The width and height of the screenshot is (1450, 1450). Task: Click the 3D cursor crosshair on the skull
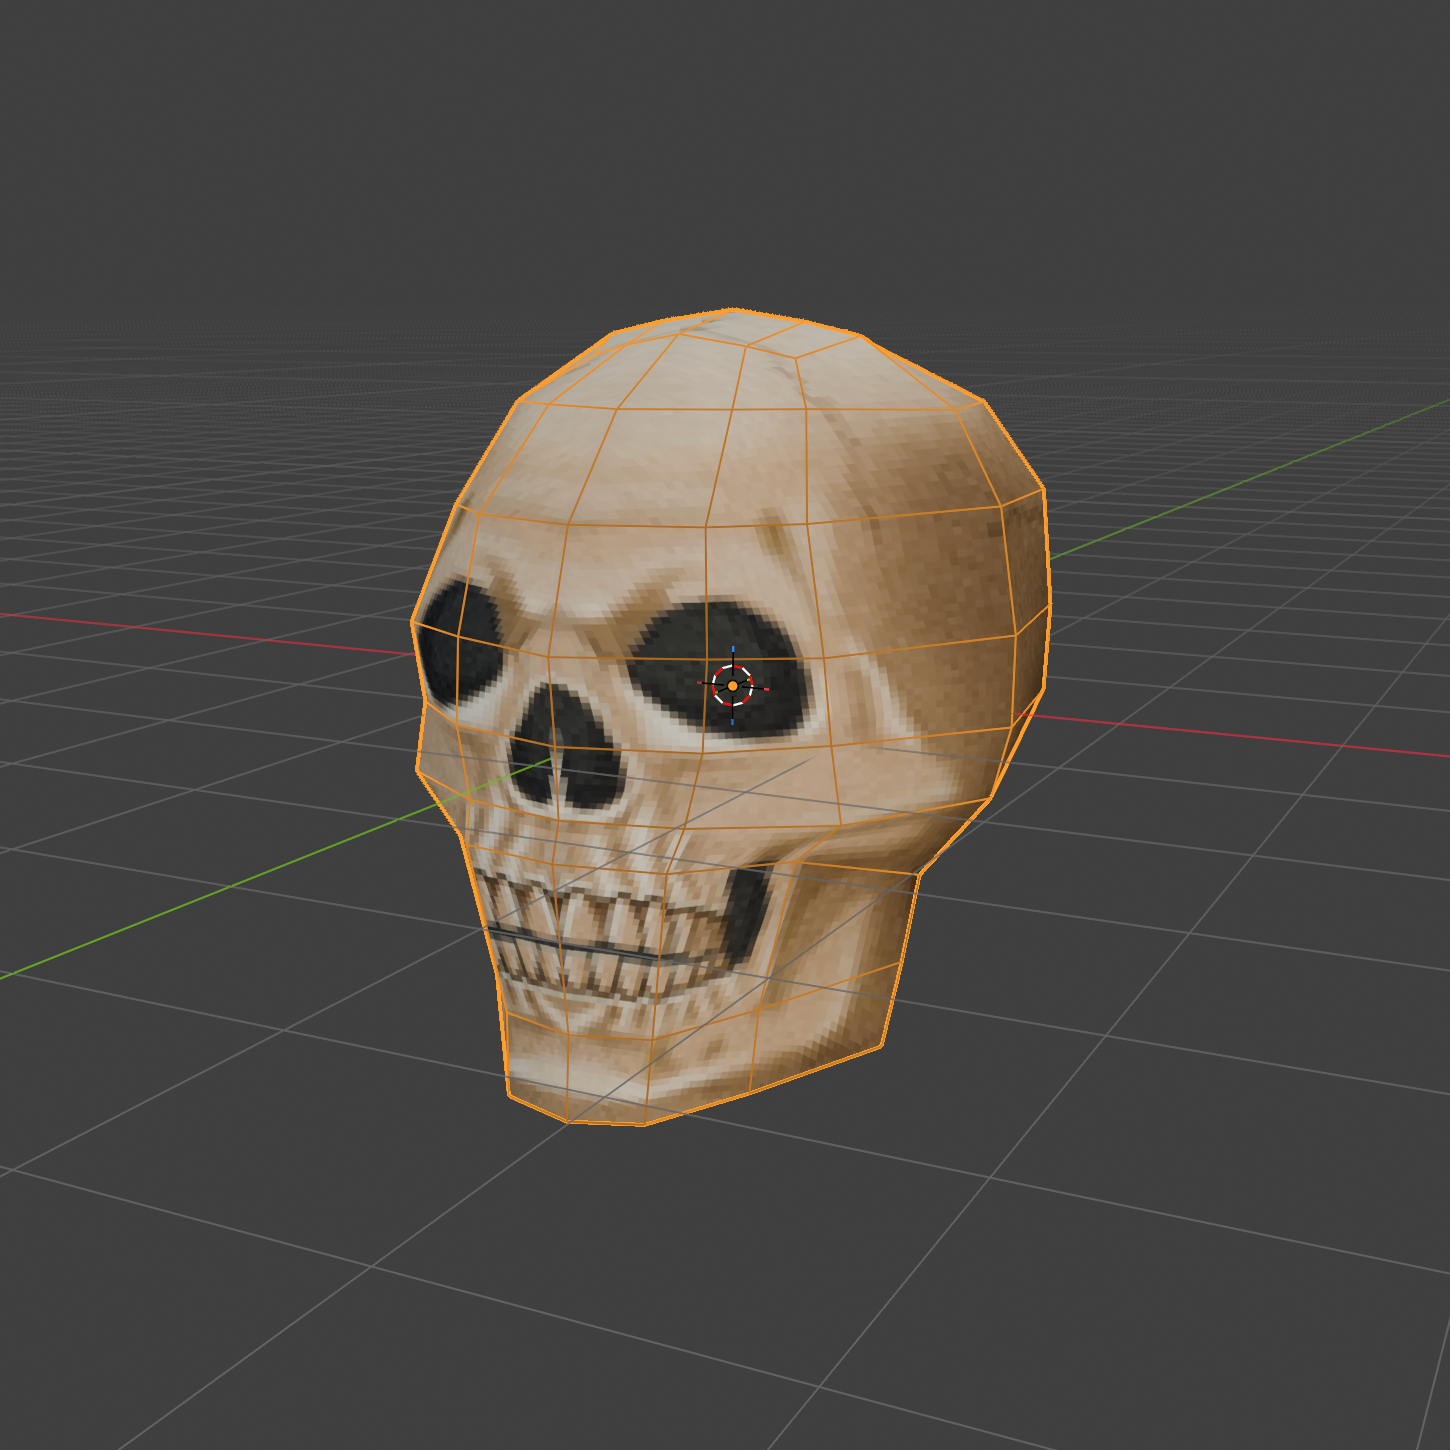(733, 686)
